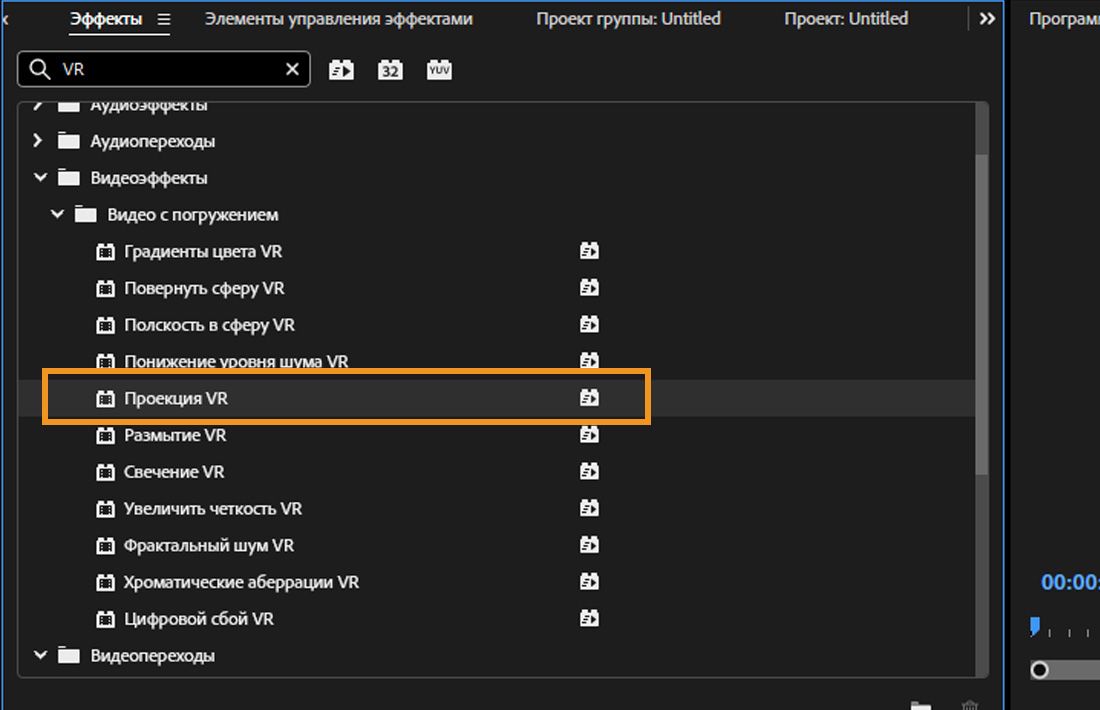Click effect icon beside Фрактальный шум VR
This screenshot has width=1100, height=710.
(x=105, y=545)
